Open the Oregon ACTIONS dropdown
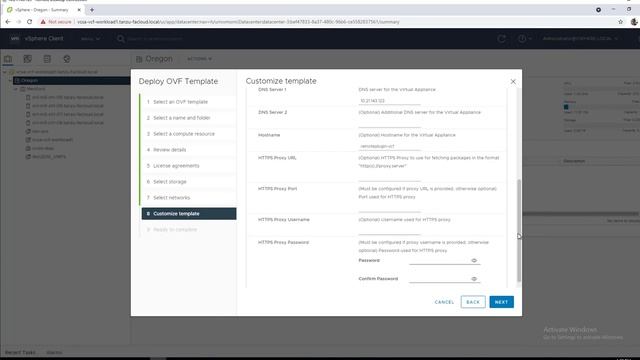 (199, 59)
